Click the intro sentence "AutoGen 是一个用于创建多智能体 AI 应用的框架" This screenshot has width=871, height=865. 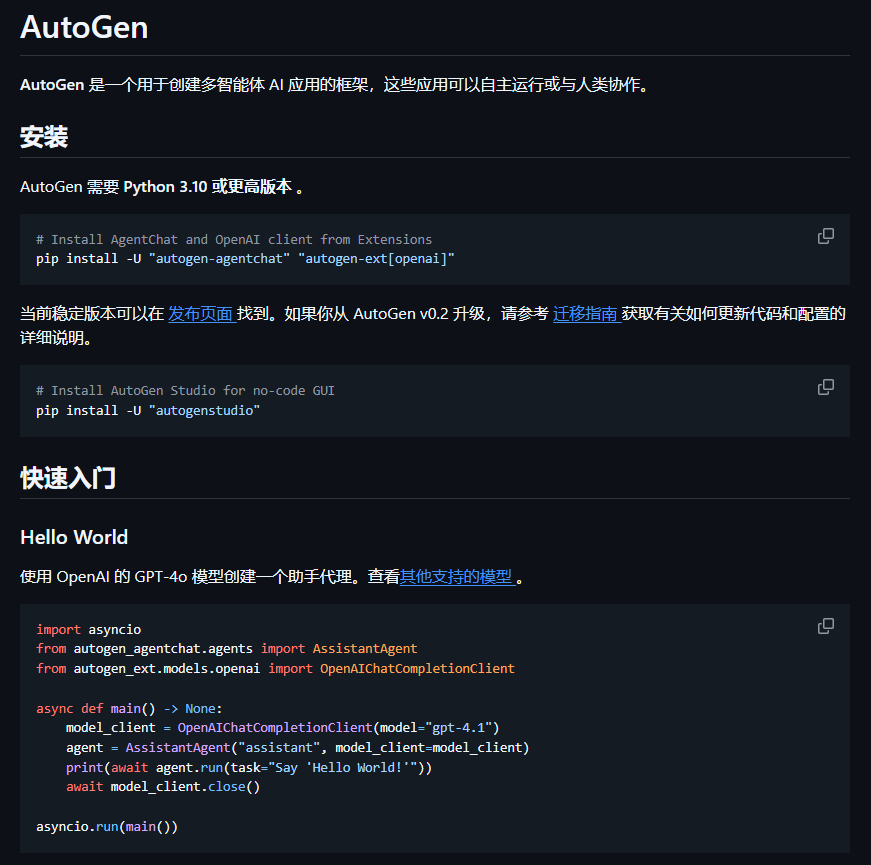point(194,84)
